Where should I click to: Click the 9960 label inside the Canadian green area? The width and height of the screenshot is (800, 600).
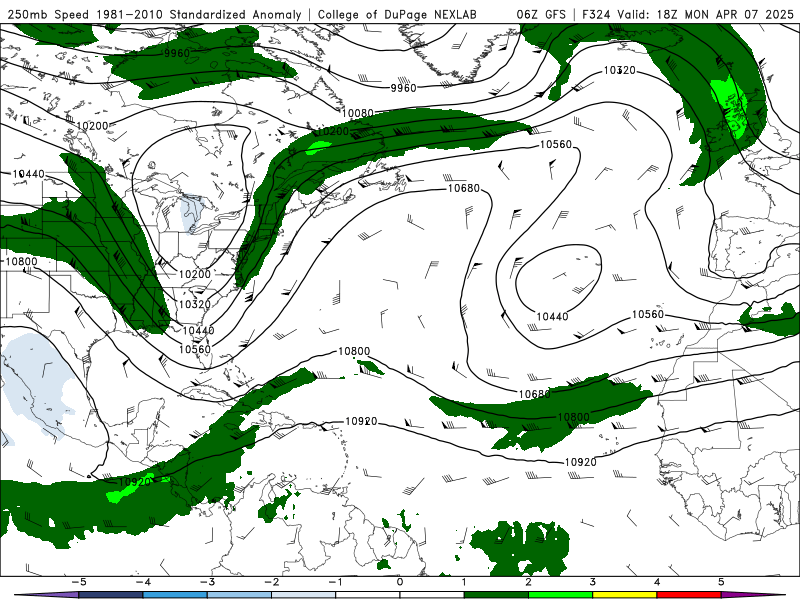tap(177, 53)
